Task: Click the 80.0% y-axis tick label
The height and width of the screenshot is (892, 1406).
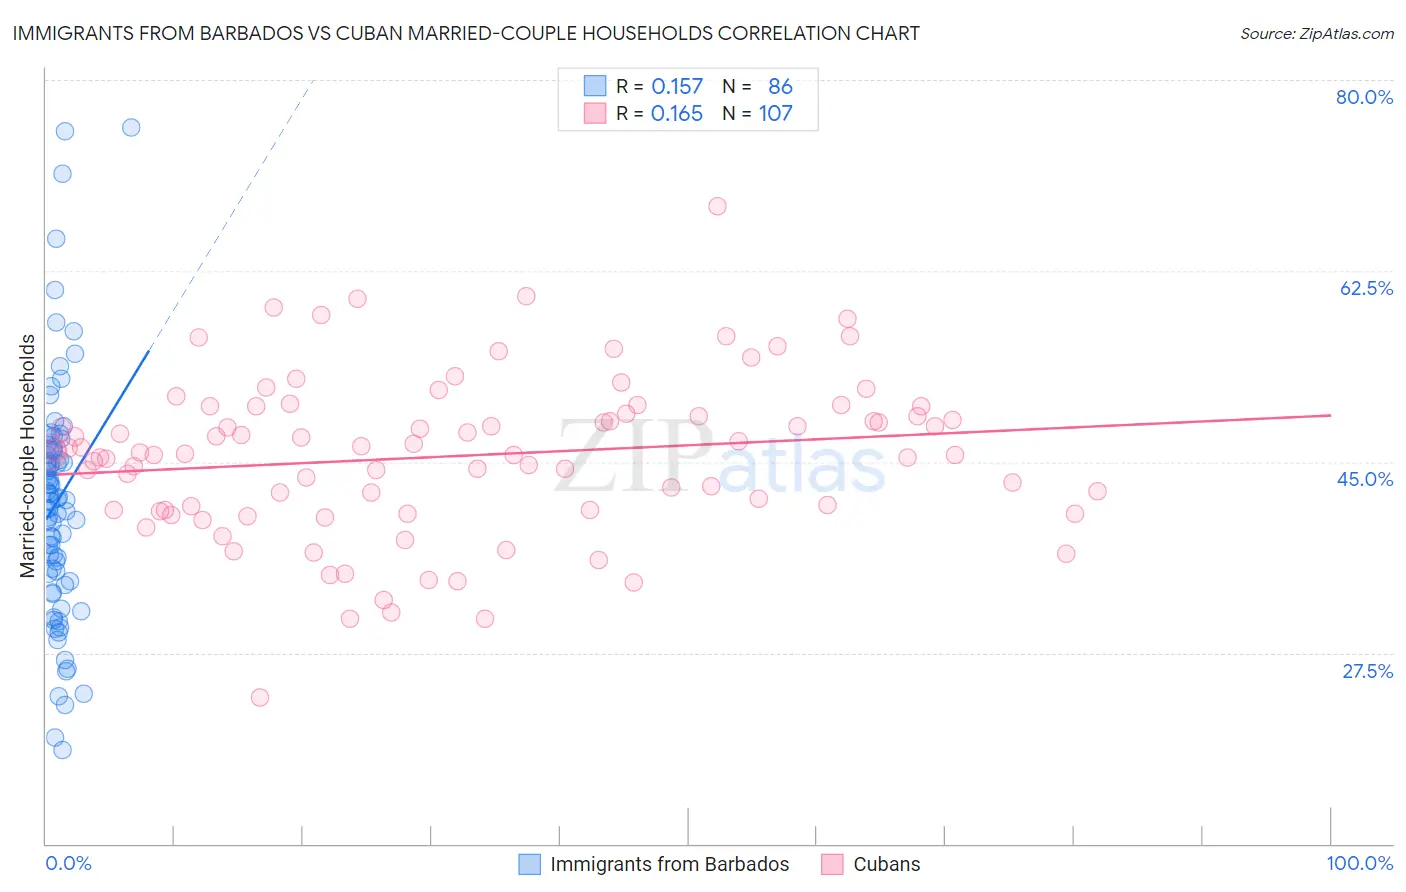Action: tap(1364, 97)
